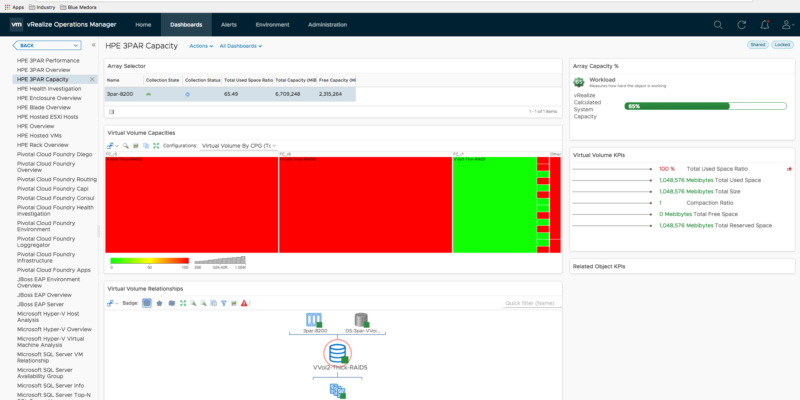Open HPE Health Investigation dashboard link
Screen dimensions: 800x400
pos(49,89)
